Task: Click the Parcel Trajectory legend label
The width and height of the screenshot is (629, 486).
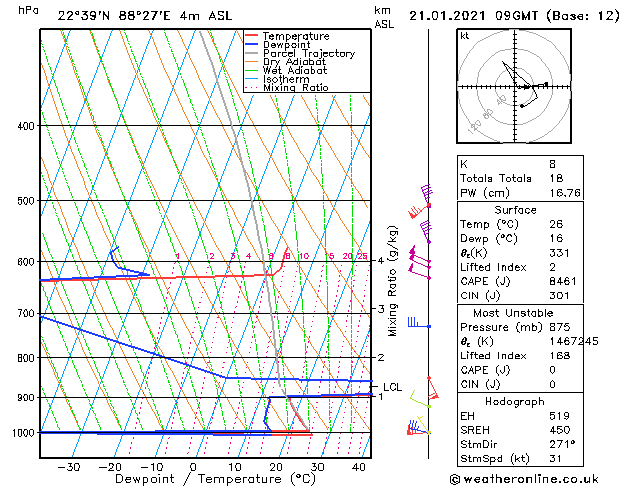Action: pos(309,53)
